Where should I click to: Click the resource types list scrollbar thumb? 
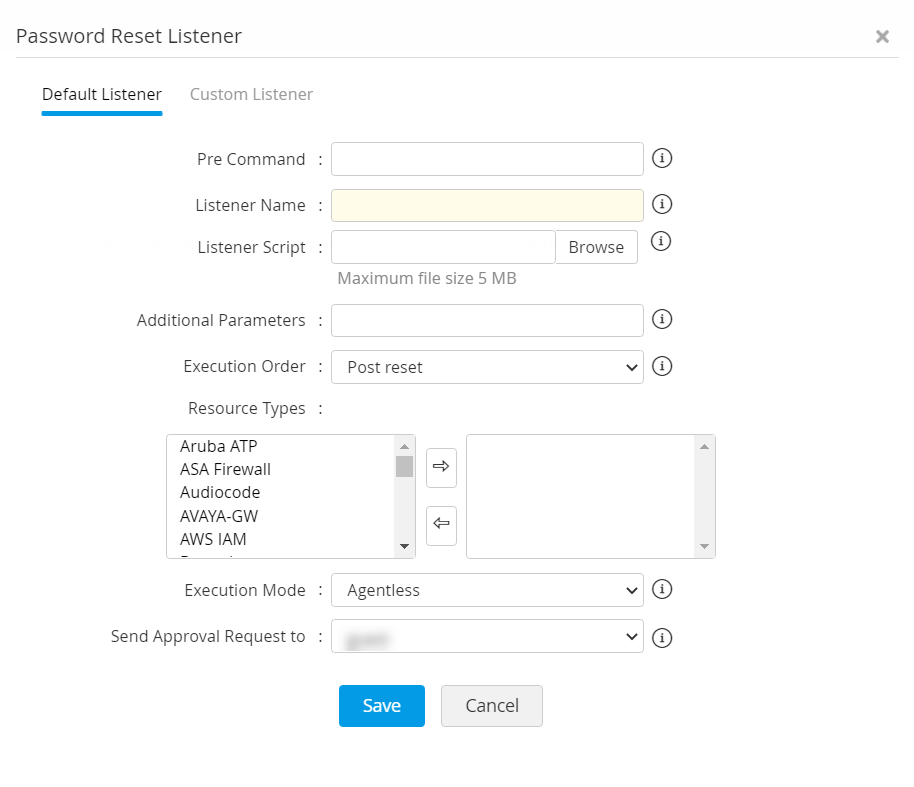(404, 466)
